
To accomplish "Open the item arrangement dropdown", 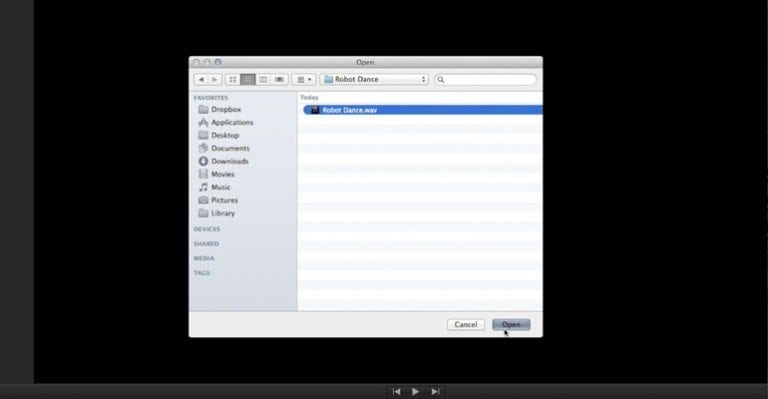I will pyautogui.click(x=304, y=79).
